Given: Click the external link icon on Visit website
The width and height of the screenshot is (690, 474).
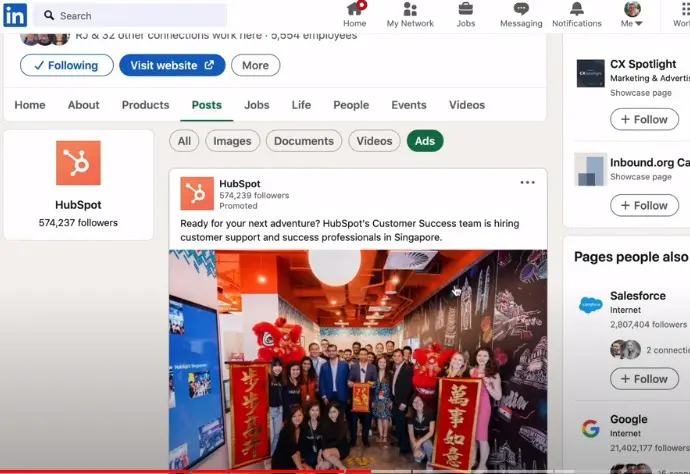Looking at the screenshot, I should click(209, 65).
